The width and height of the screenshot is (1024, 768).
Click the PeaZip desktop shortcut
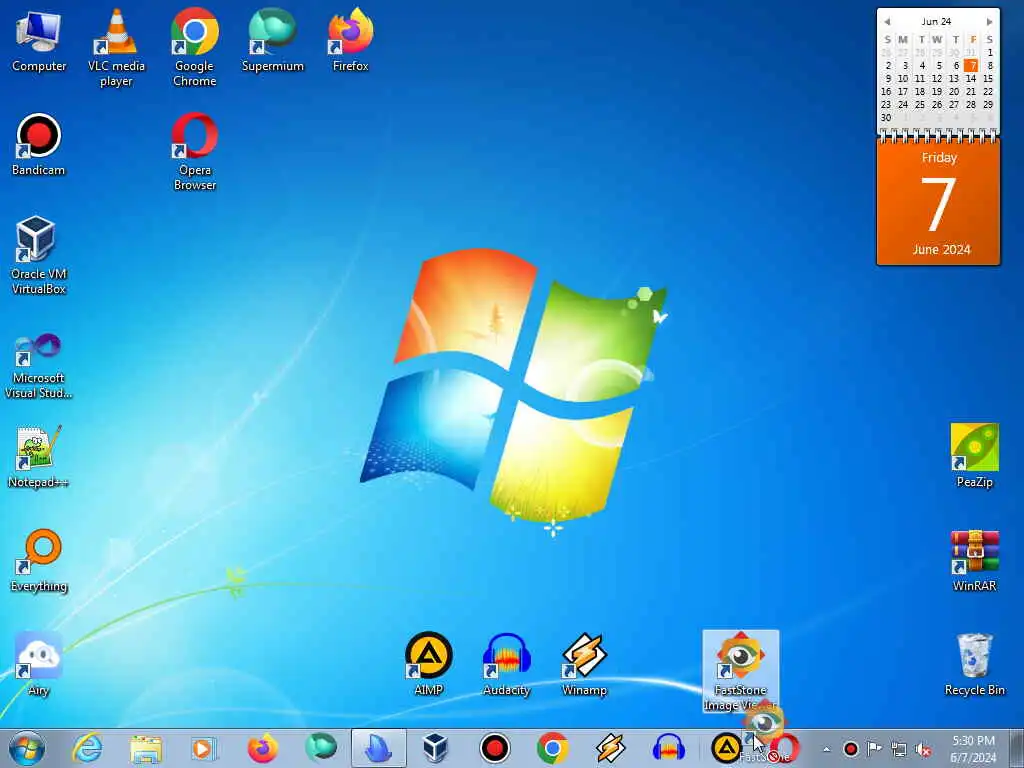point(974,456)
